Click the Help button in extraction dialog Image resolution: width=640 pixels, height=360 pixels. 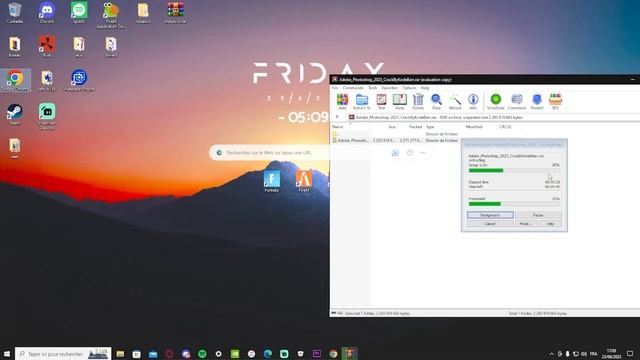pyautogui.click(x=550, y=224)
